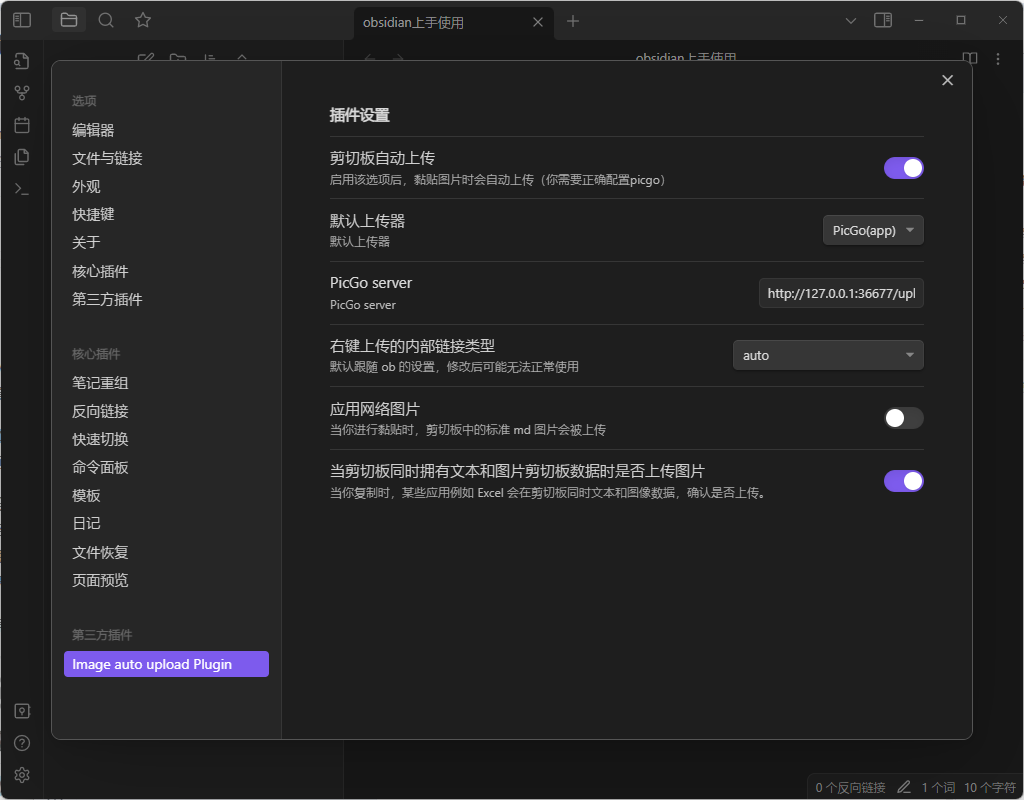This screenshot has width=1024, height=800.
Task: Edit the PicGo server address field
Action: point(840,292)
